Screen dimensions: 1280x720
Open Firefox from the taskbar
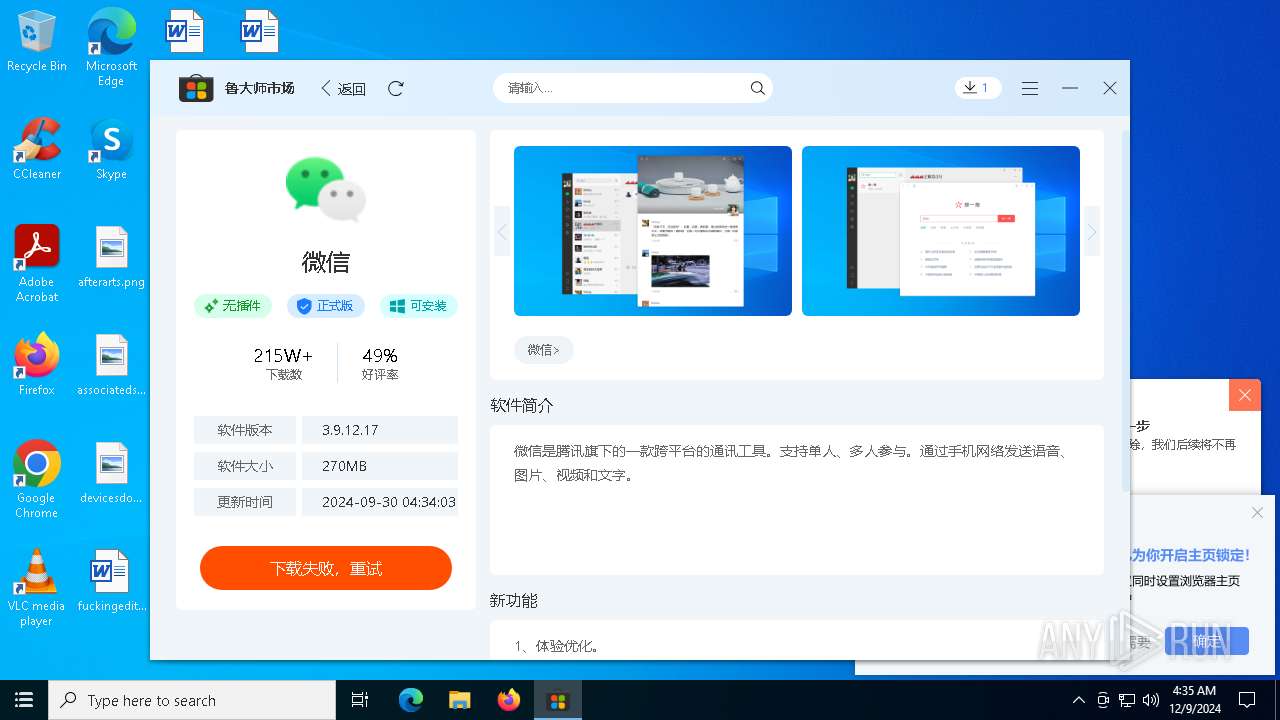click(x=509, y=700)
